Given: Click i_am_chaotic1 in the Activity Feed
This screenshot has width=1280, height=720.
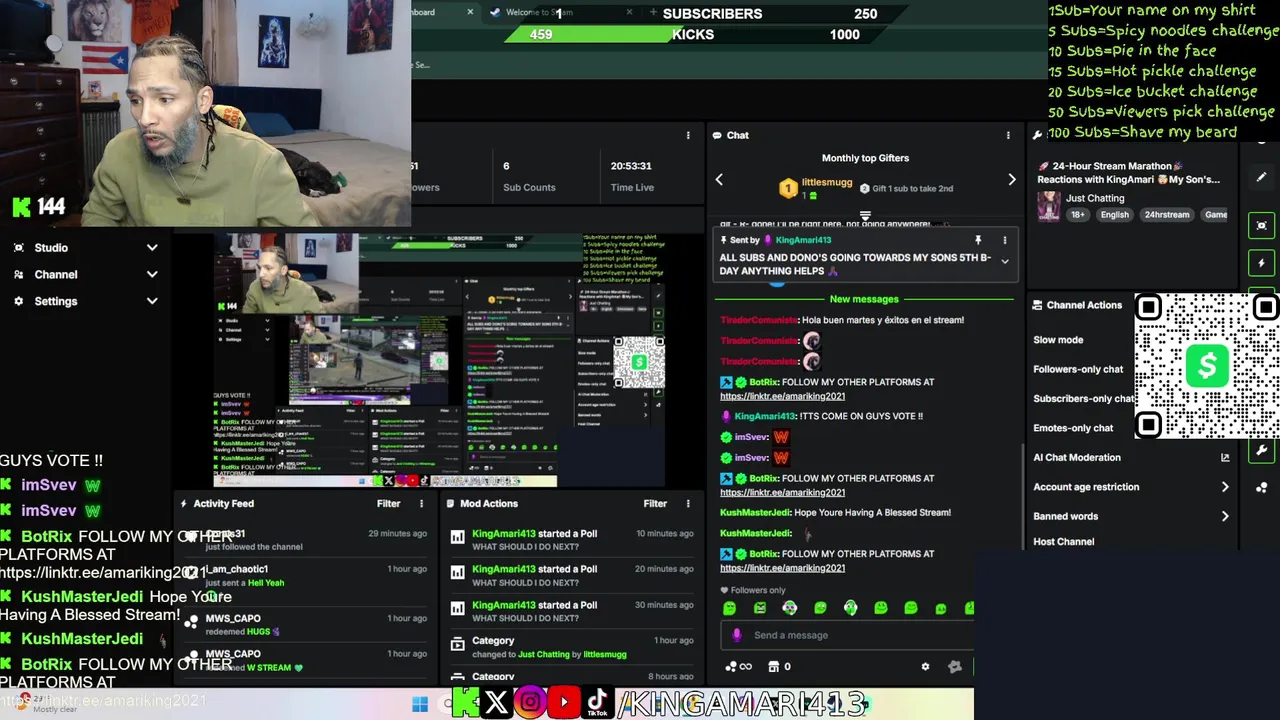Looking at the screenshot, I should point(237,569).
